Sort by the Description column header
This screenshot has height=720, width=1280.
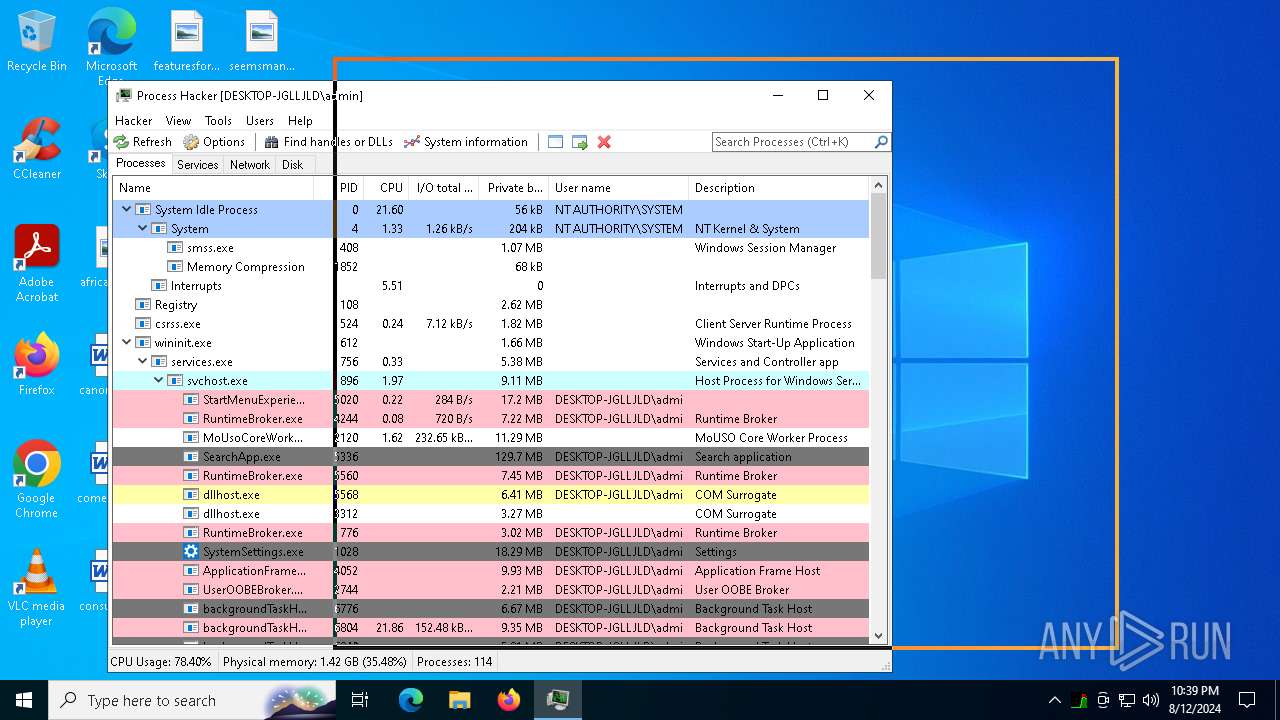(779, 188)
